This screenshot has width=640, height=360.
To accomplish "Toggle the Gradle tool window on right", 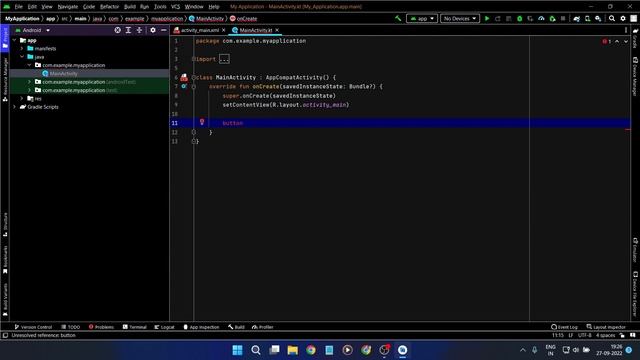I will point(635,38).
